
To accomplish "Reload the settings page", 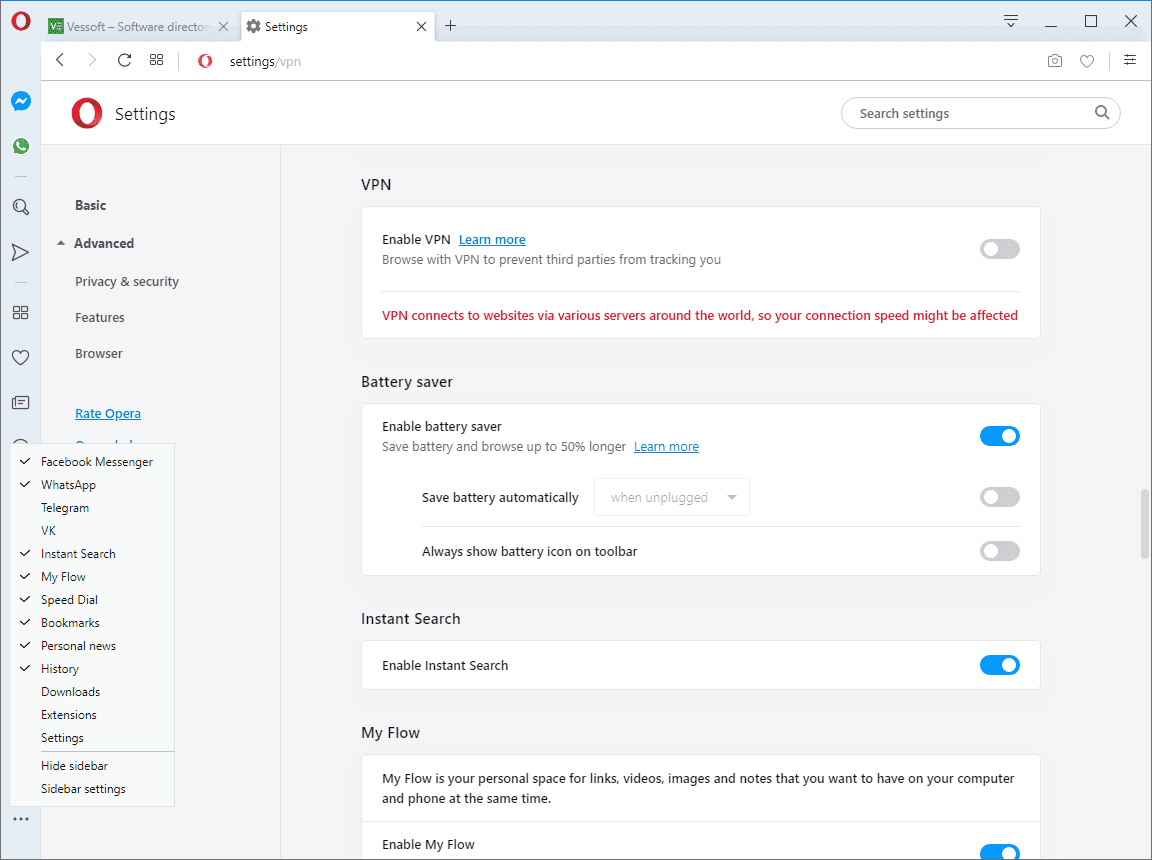I will [x=124, y=60].
